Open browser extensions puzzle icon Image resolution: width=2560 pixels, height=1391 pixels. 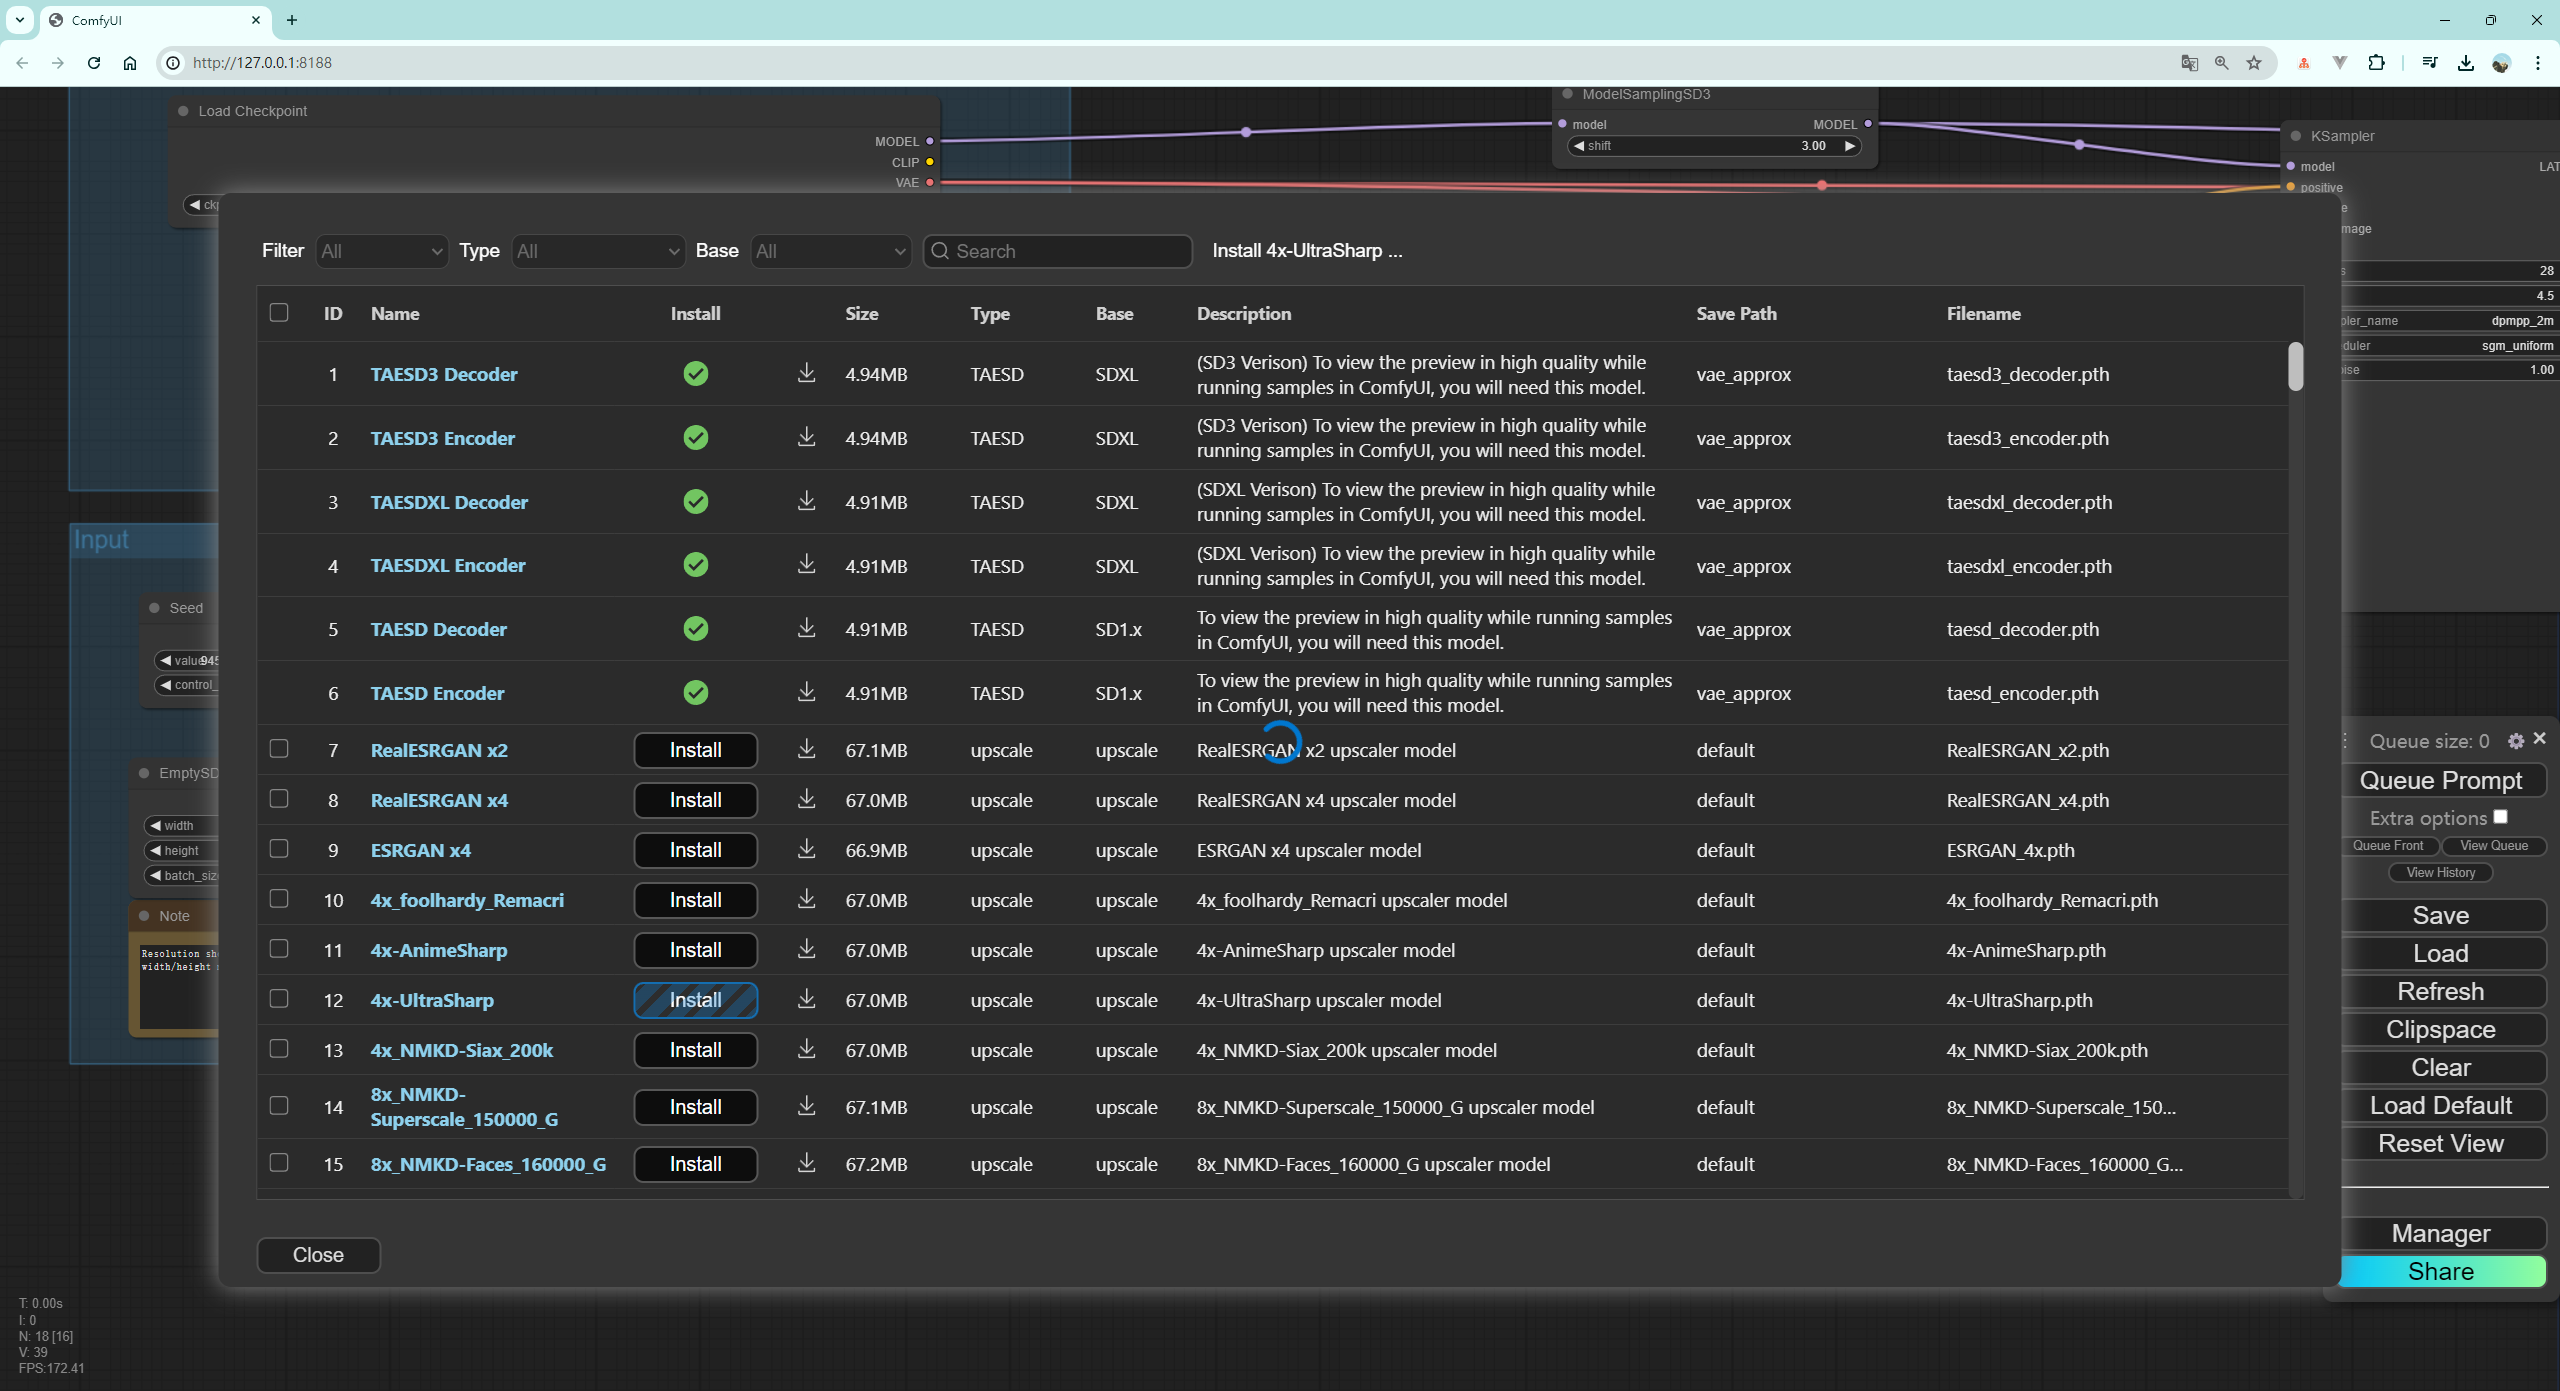(2377, 63)
